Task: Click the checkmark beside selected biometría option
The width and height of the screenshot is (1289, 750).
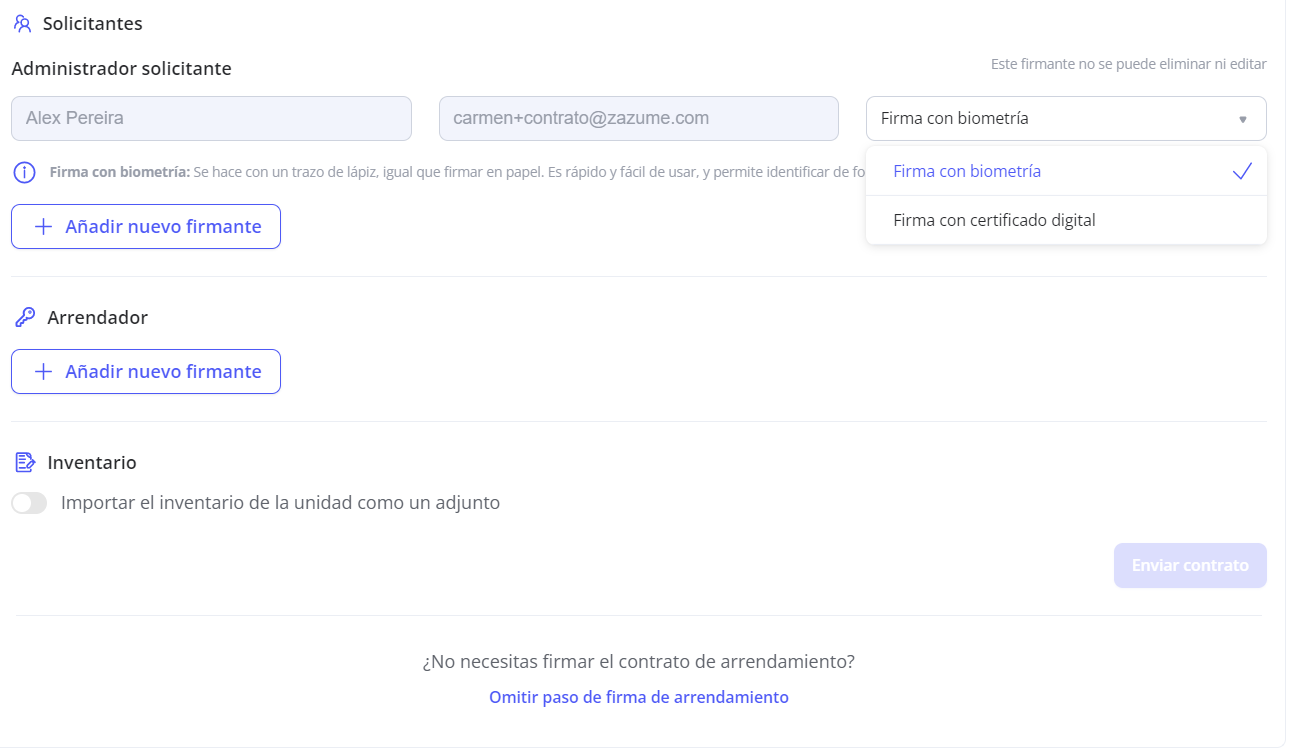Action: click(1242, 172)
